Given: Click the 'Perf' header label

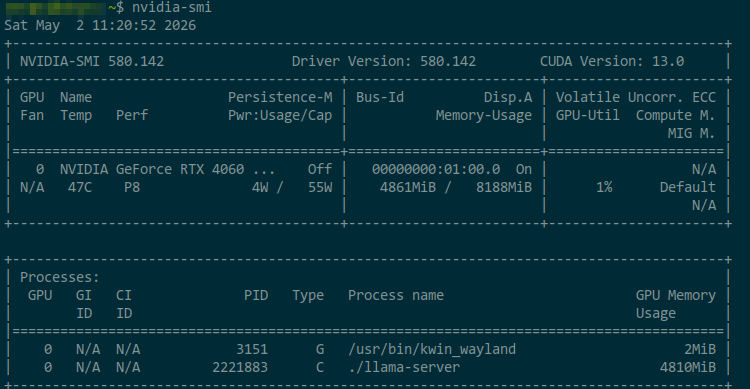Looking at the screenshot, I should 132,115.
